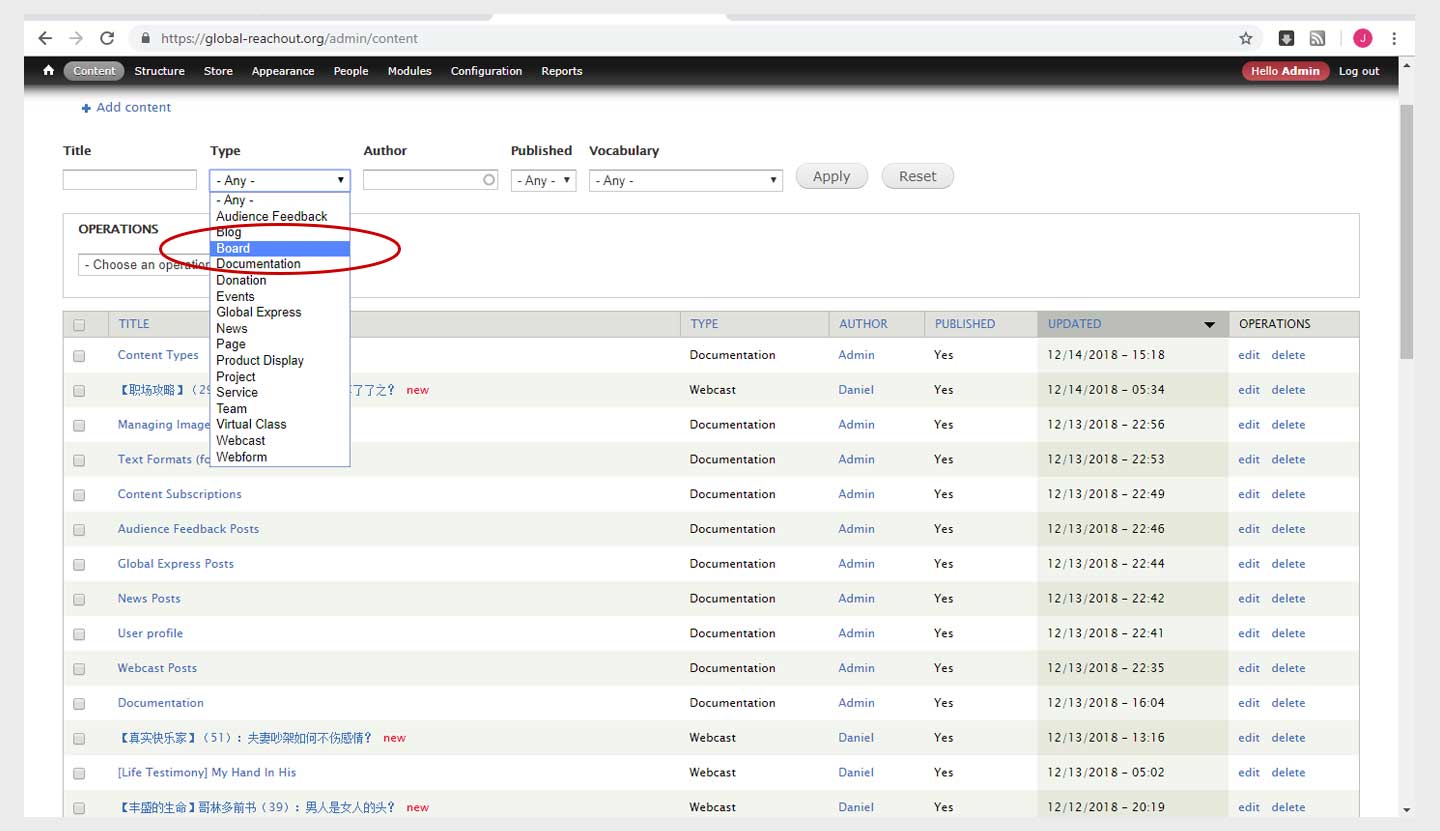1440x831 pixels.
Task: Check the Documentation row checkbox
Action: click(x=79, y=704)
